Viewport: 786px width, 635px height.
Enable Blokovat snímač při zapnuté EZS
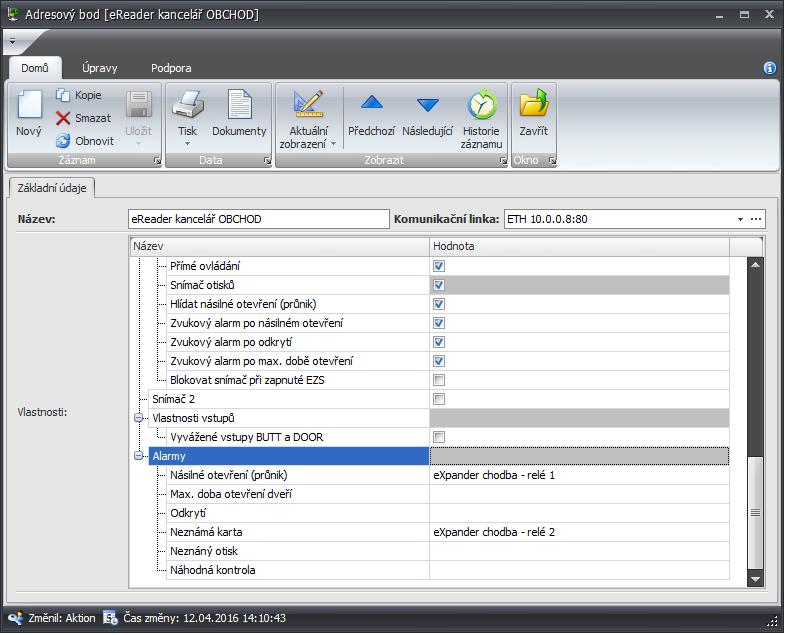[439, 380]
